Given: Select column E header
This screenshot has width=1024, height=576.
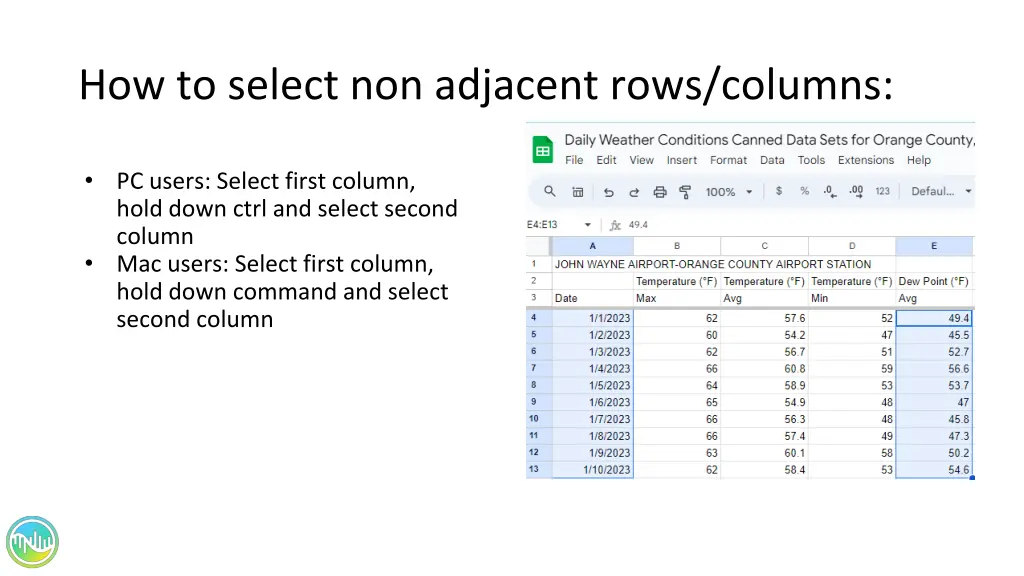Looking at the screenshot, I should click(934, 246).
